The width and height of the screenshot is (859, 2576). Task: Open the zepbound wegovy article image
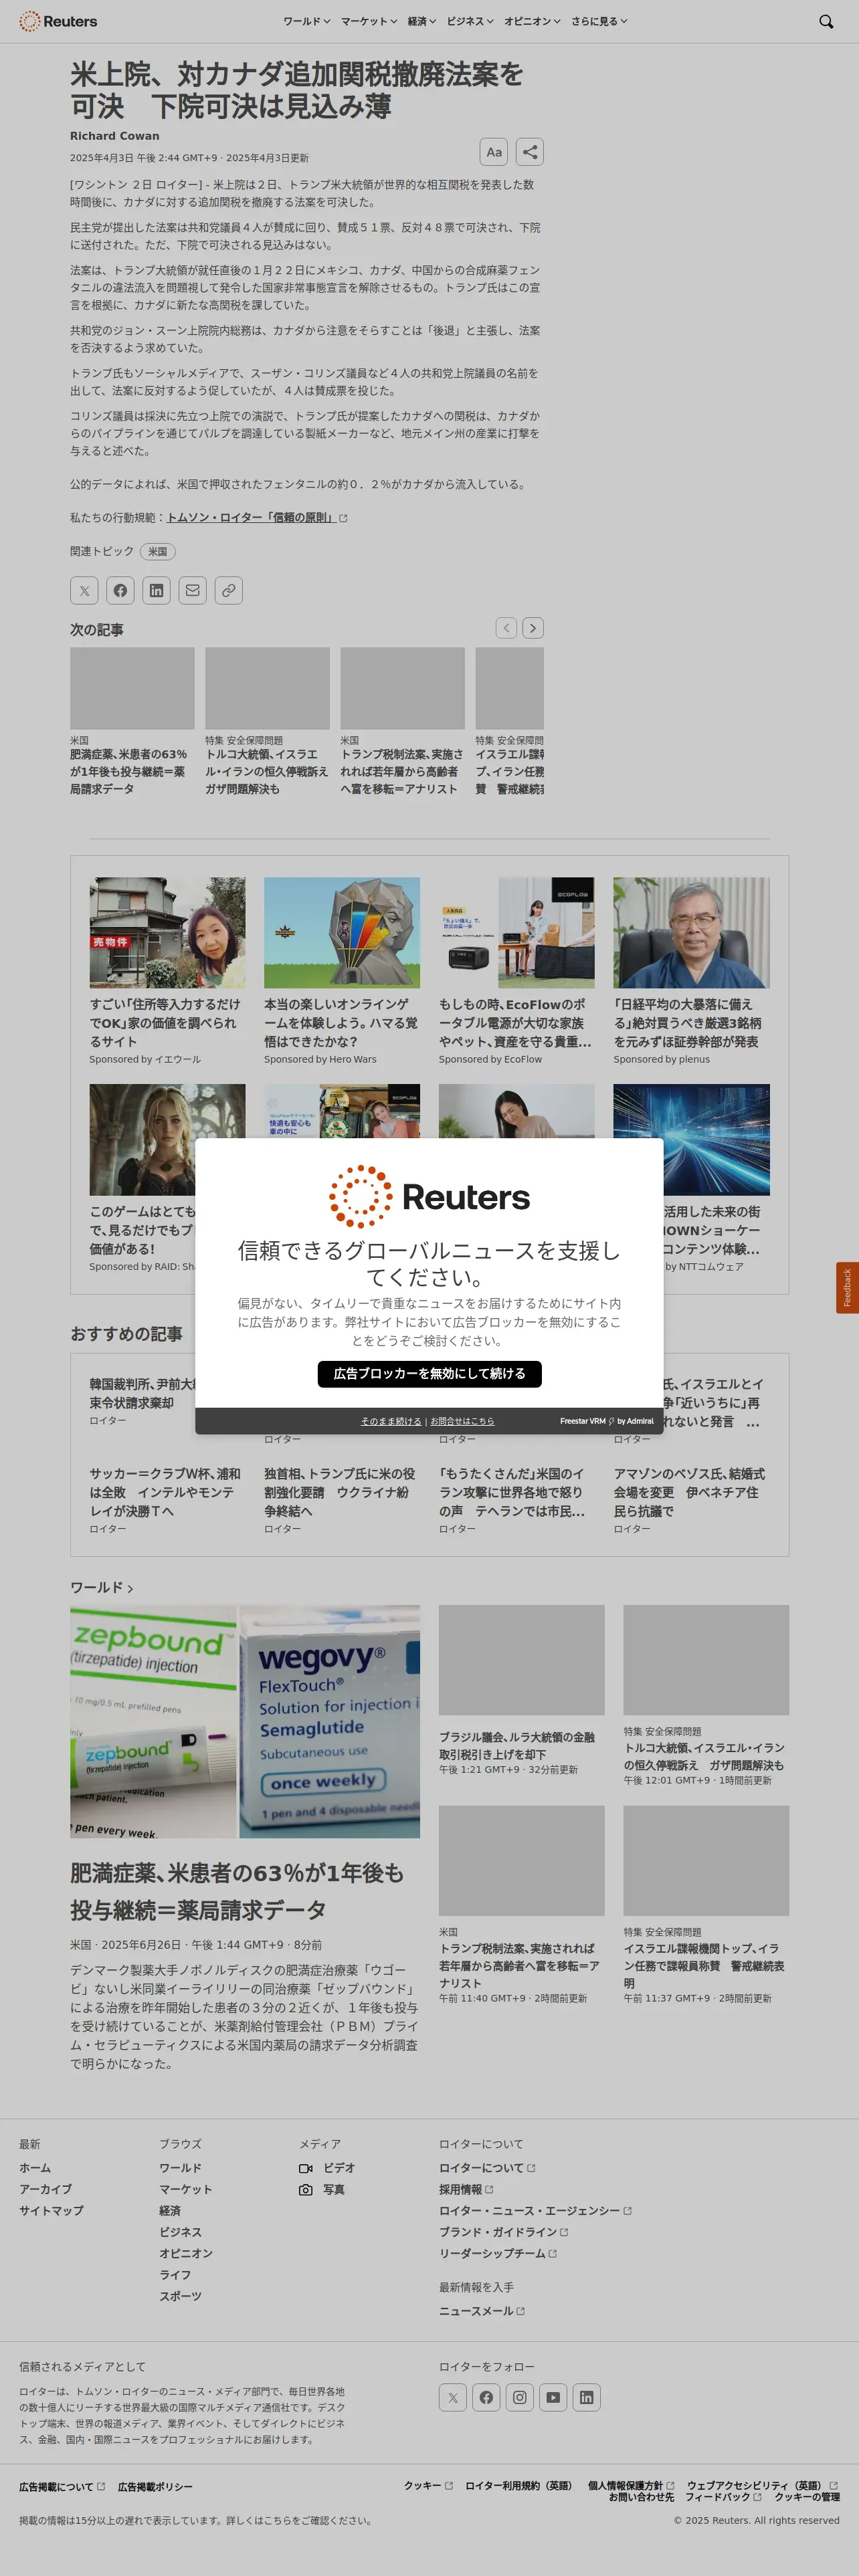pos(245,1721)
